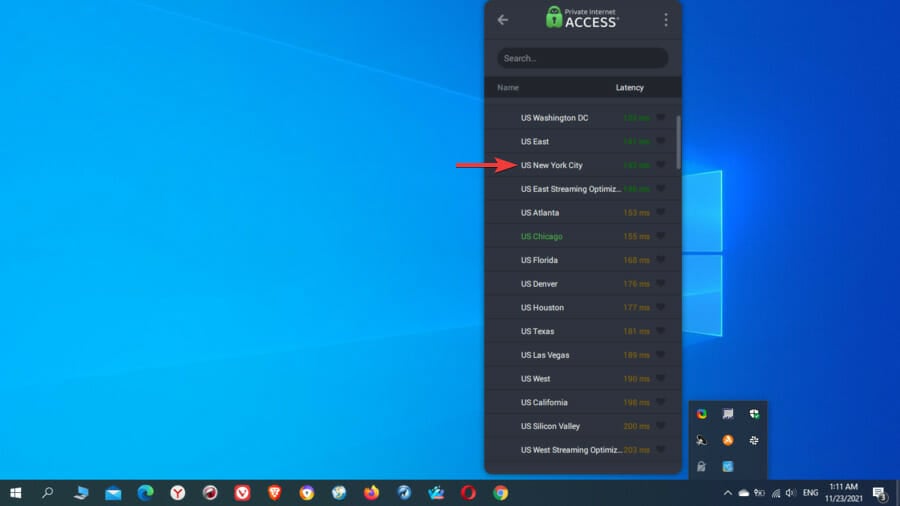
Task: Click the 153 ms latency value for Atlanta
Action: point(637,212)
